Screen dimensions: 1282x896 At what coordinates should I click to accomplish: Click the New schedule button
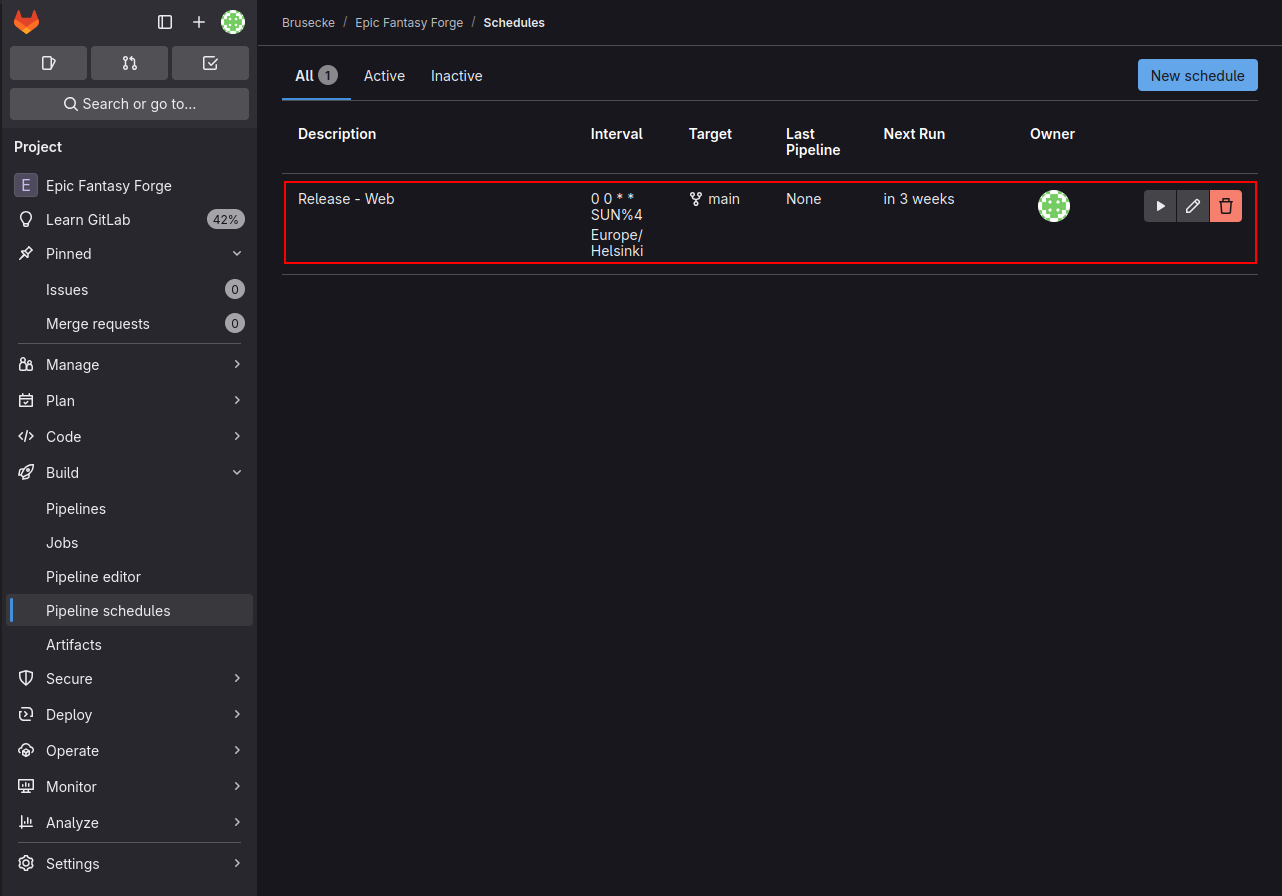click(x=1197, y=75)
